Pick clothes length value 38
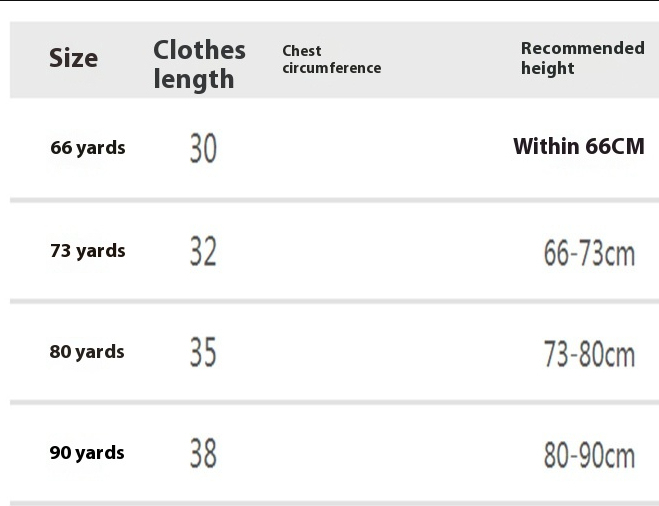Screen dimensions: 659x506 [203, 454]
